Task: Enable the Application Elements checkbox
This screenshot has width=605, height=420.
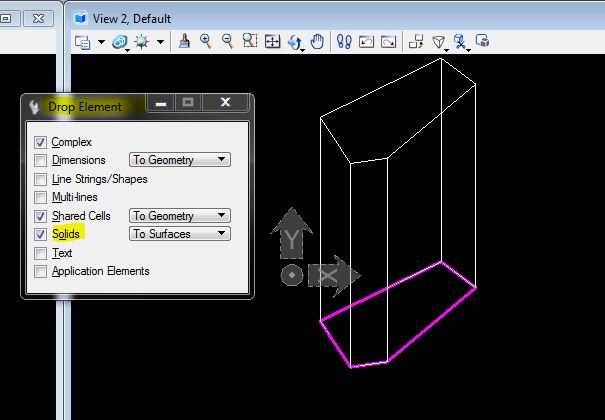Action: point(40,272)
